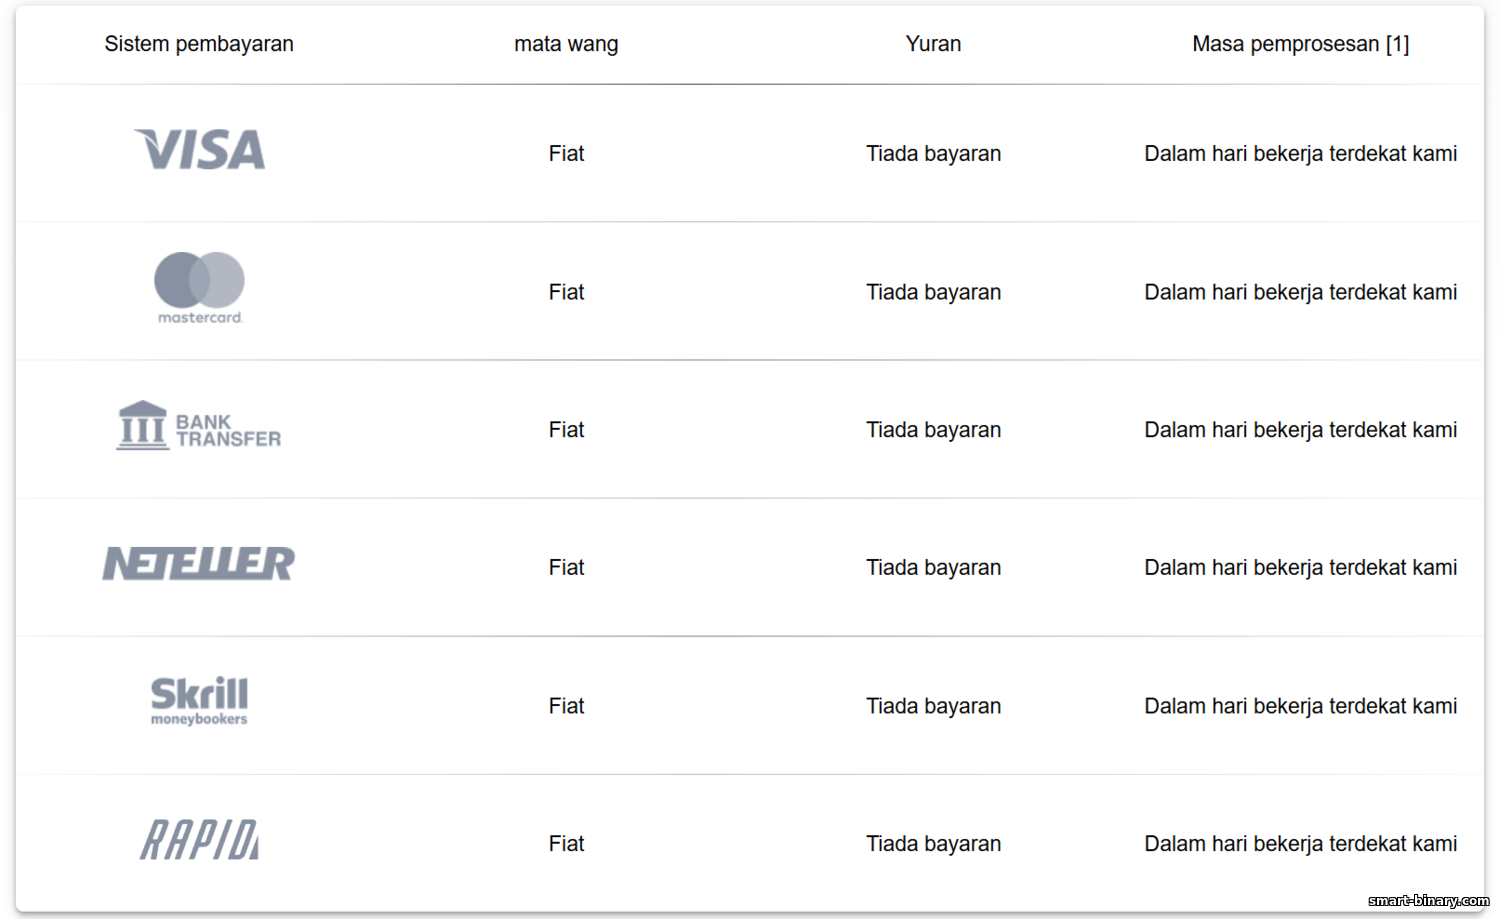Select processing time text in Bank Transfer row
Viewport: 1500px width, 919px height.
coord(1300,430)
